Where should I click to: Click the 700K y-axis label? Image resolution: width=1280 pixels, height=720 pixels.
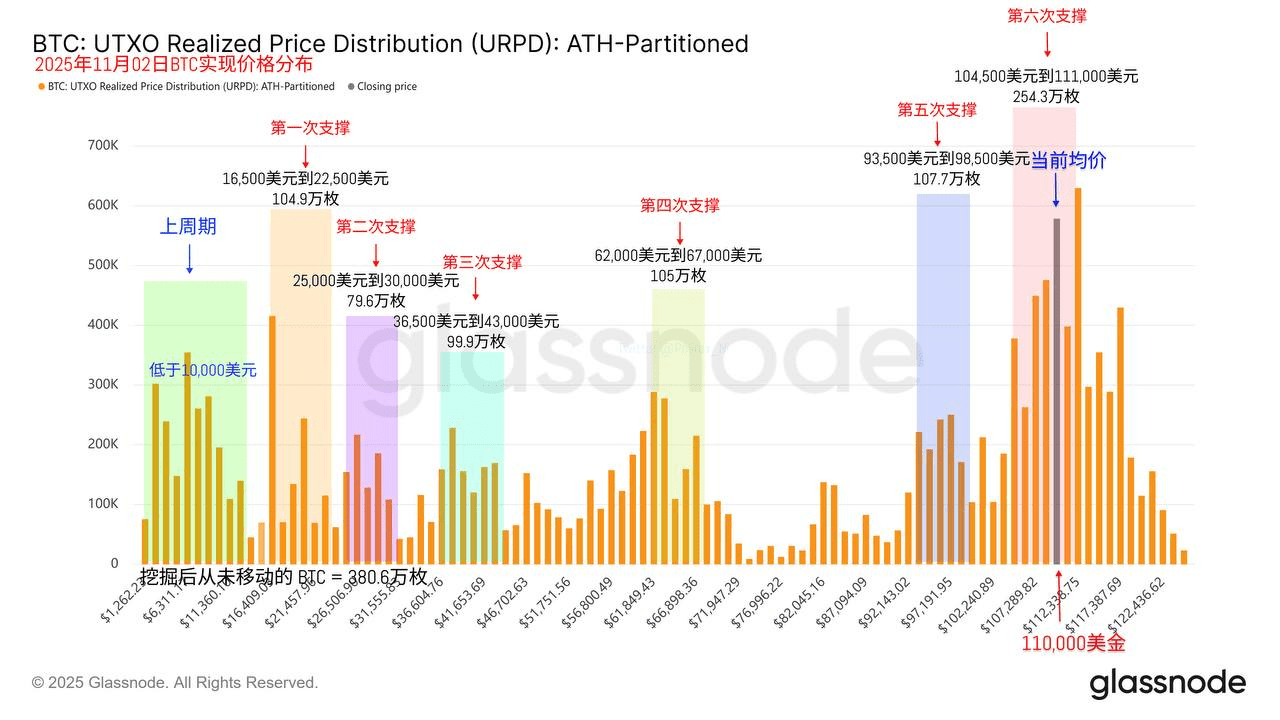coord(103,145)
